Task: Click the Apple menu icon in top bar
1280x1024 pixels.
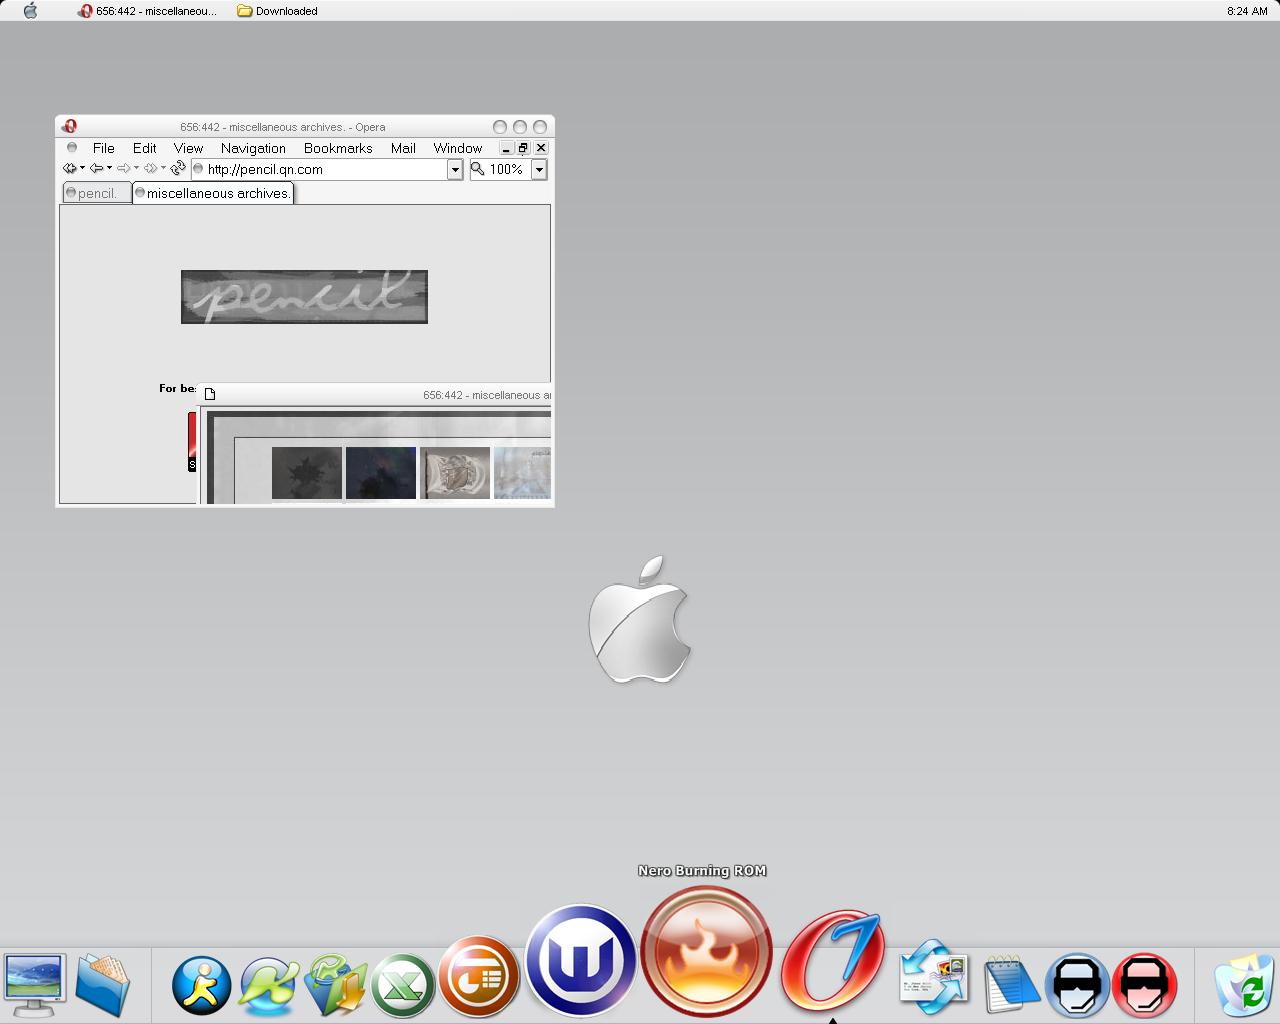Action: [x=30, y=11]
